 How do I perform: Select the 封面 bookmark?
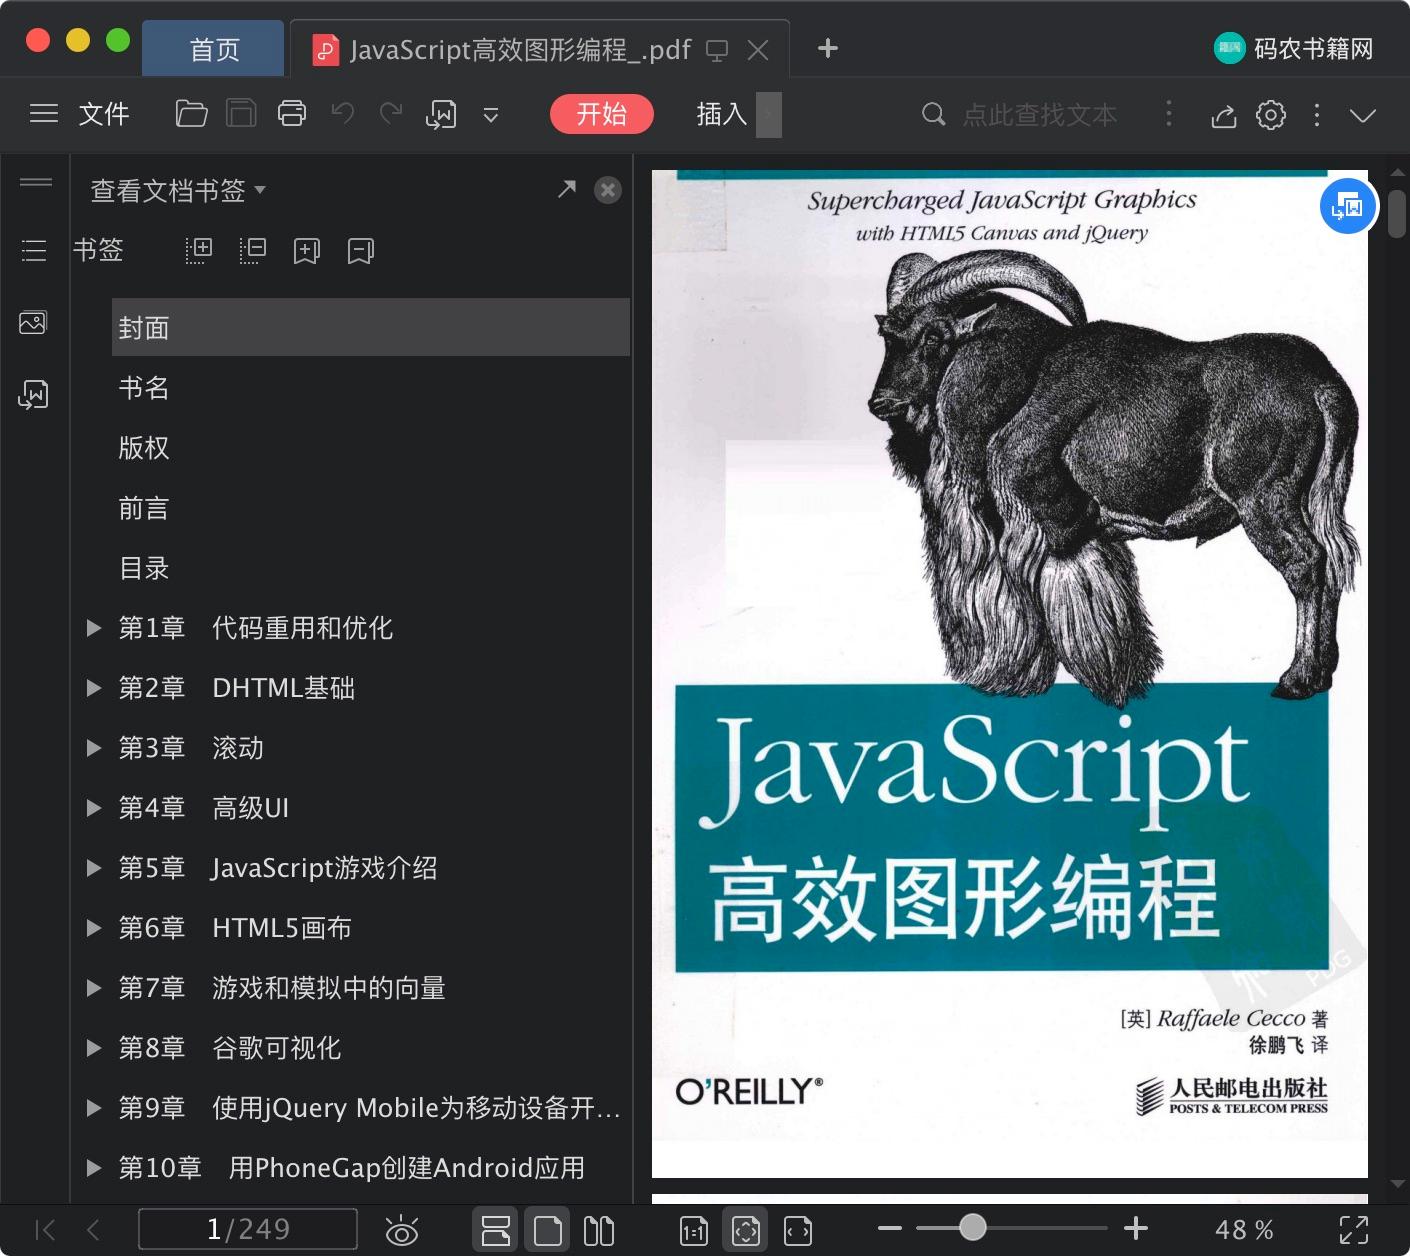[x=371, y=327]
